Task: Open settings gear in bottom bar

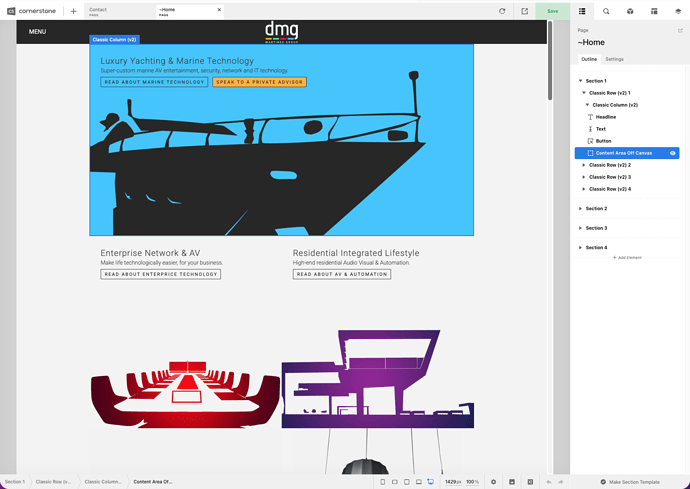Action: tap(493, 482)
